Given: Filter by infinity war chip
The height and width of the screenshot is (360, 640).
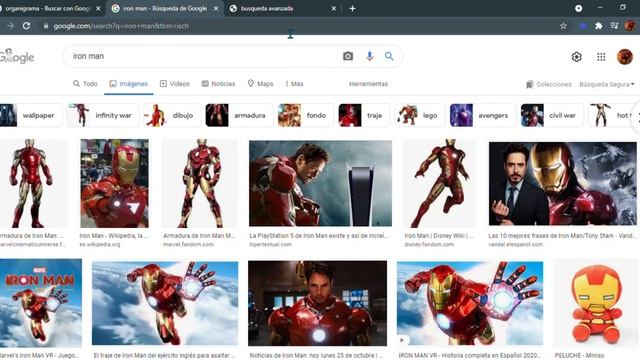Looking at the screenshot, I should pos(103,116).
